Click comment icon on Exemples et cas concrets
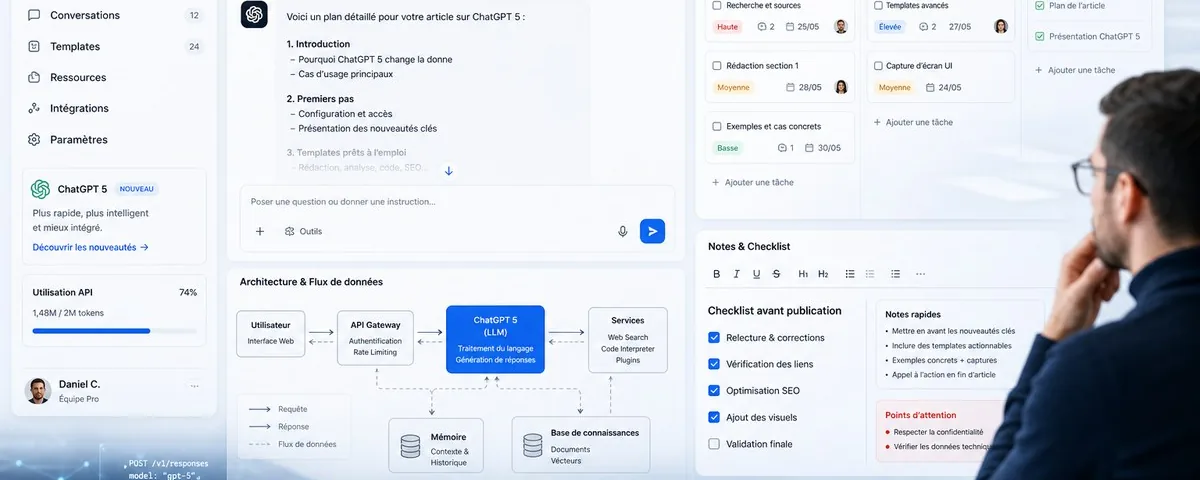Viewport: 1200px width, 480px height. [x=782, y=148]
